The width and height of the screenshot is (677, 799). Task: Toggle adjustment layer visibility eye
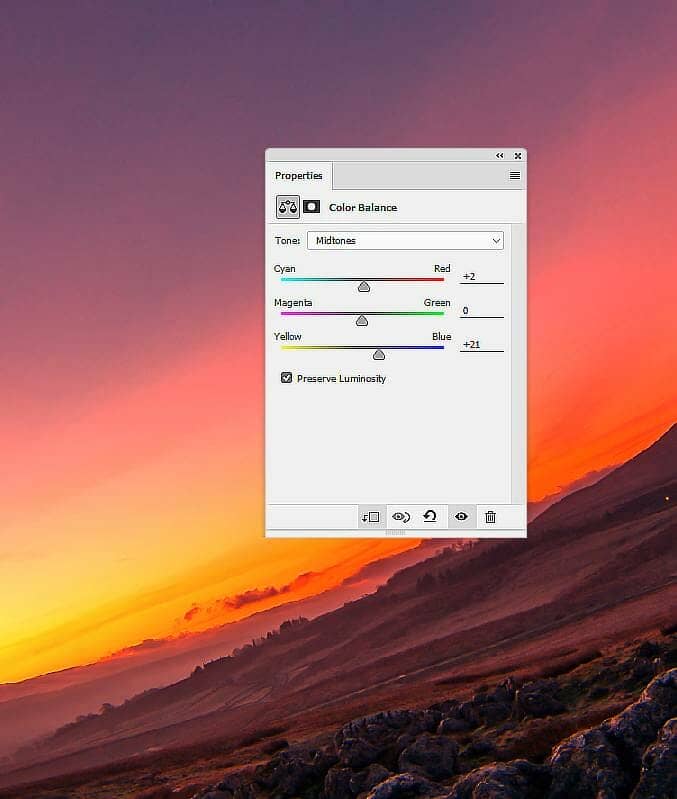461,517
